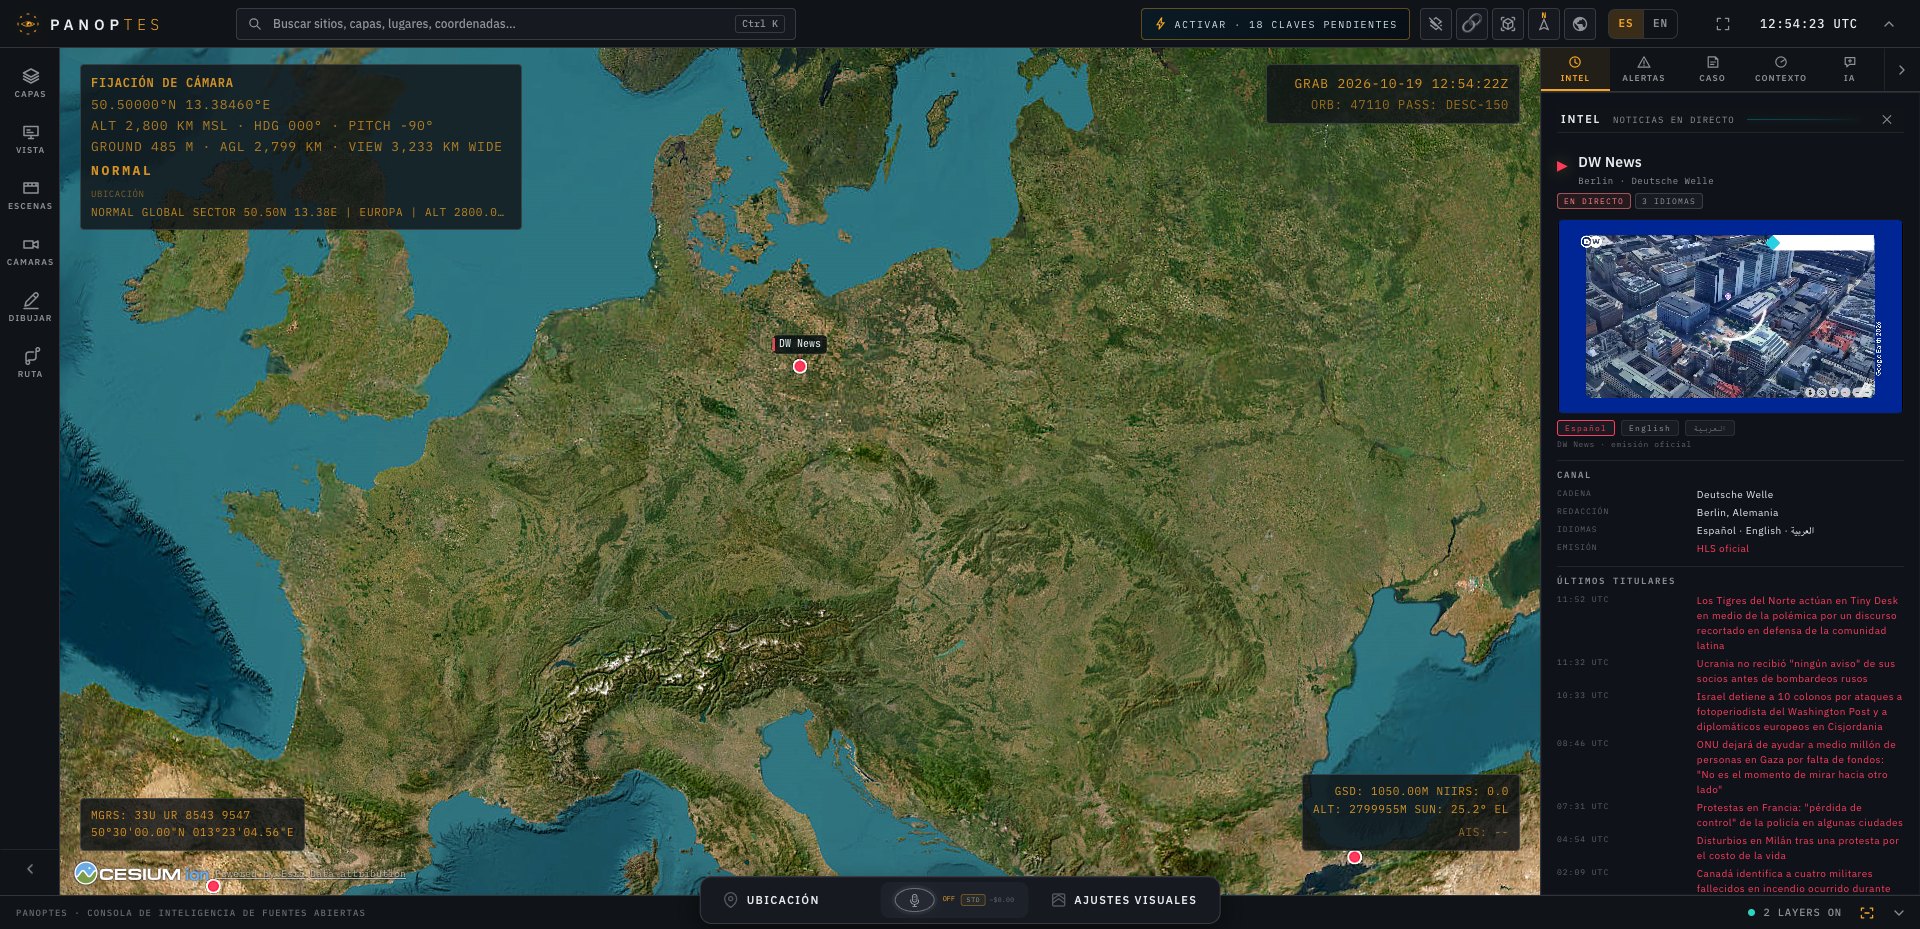Open the Vista sidebar panel
1920x929 pixels.
point(30,139)
